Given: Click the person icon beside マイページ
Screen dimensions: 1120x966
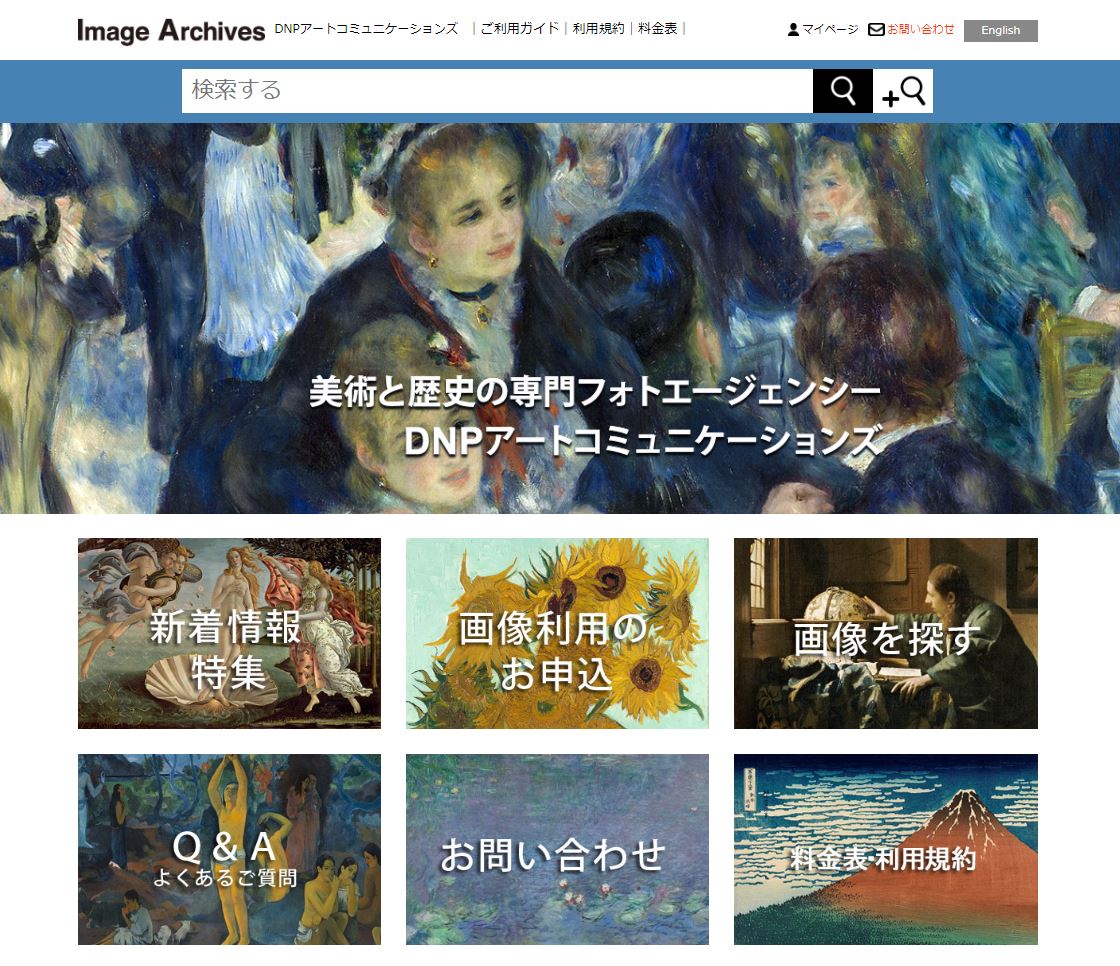Looking at the screenshot, I should point(793,29).
